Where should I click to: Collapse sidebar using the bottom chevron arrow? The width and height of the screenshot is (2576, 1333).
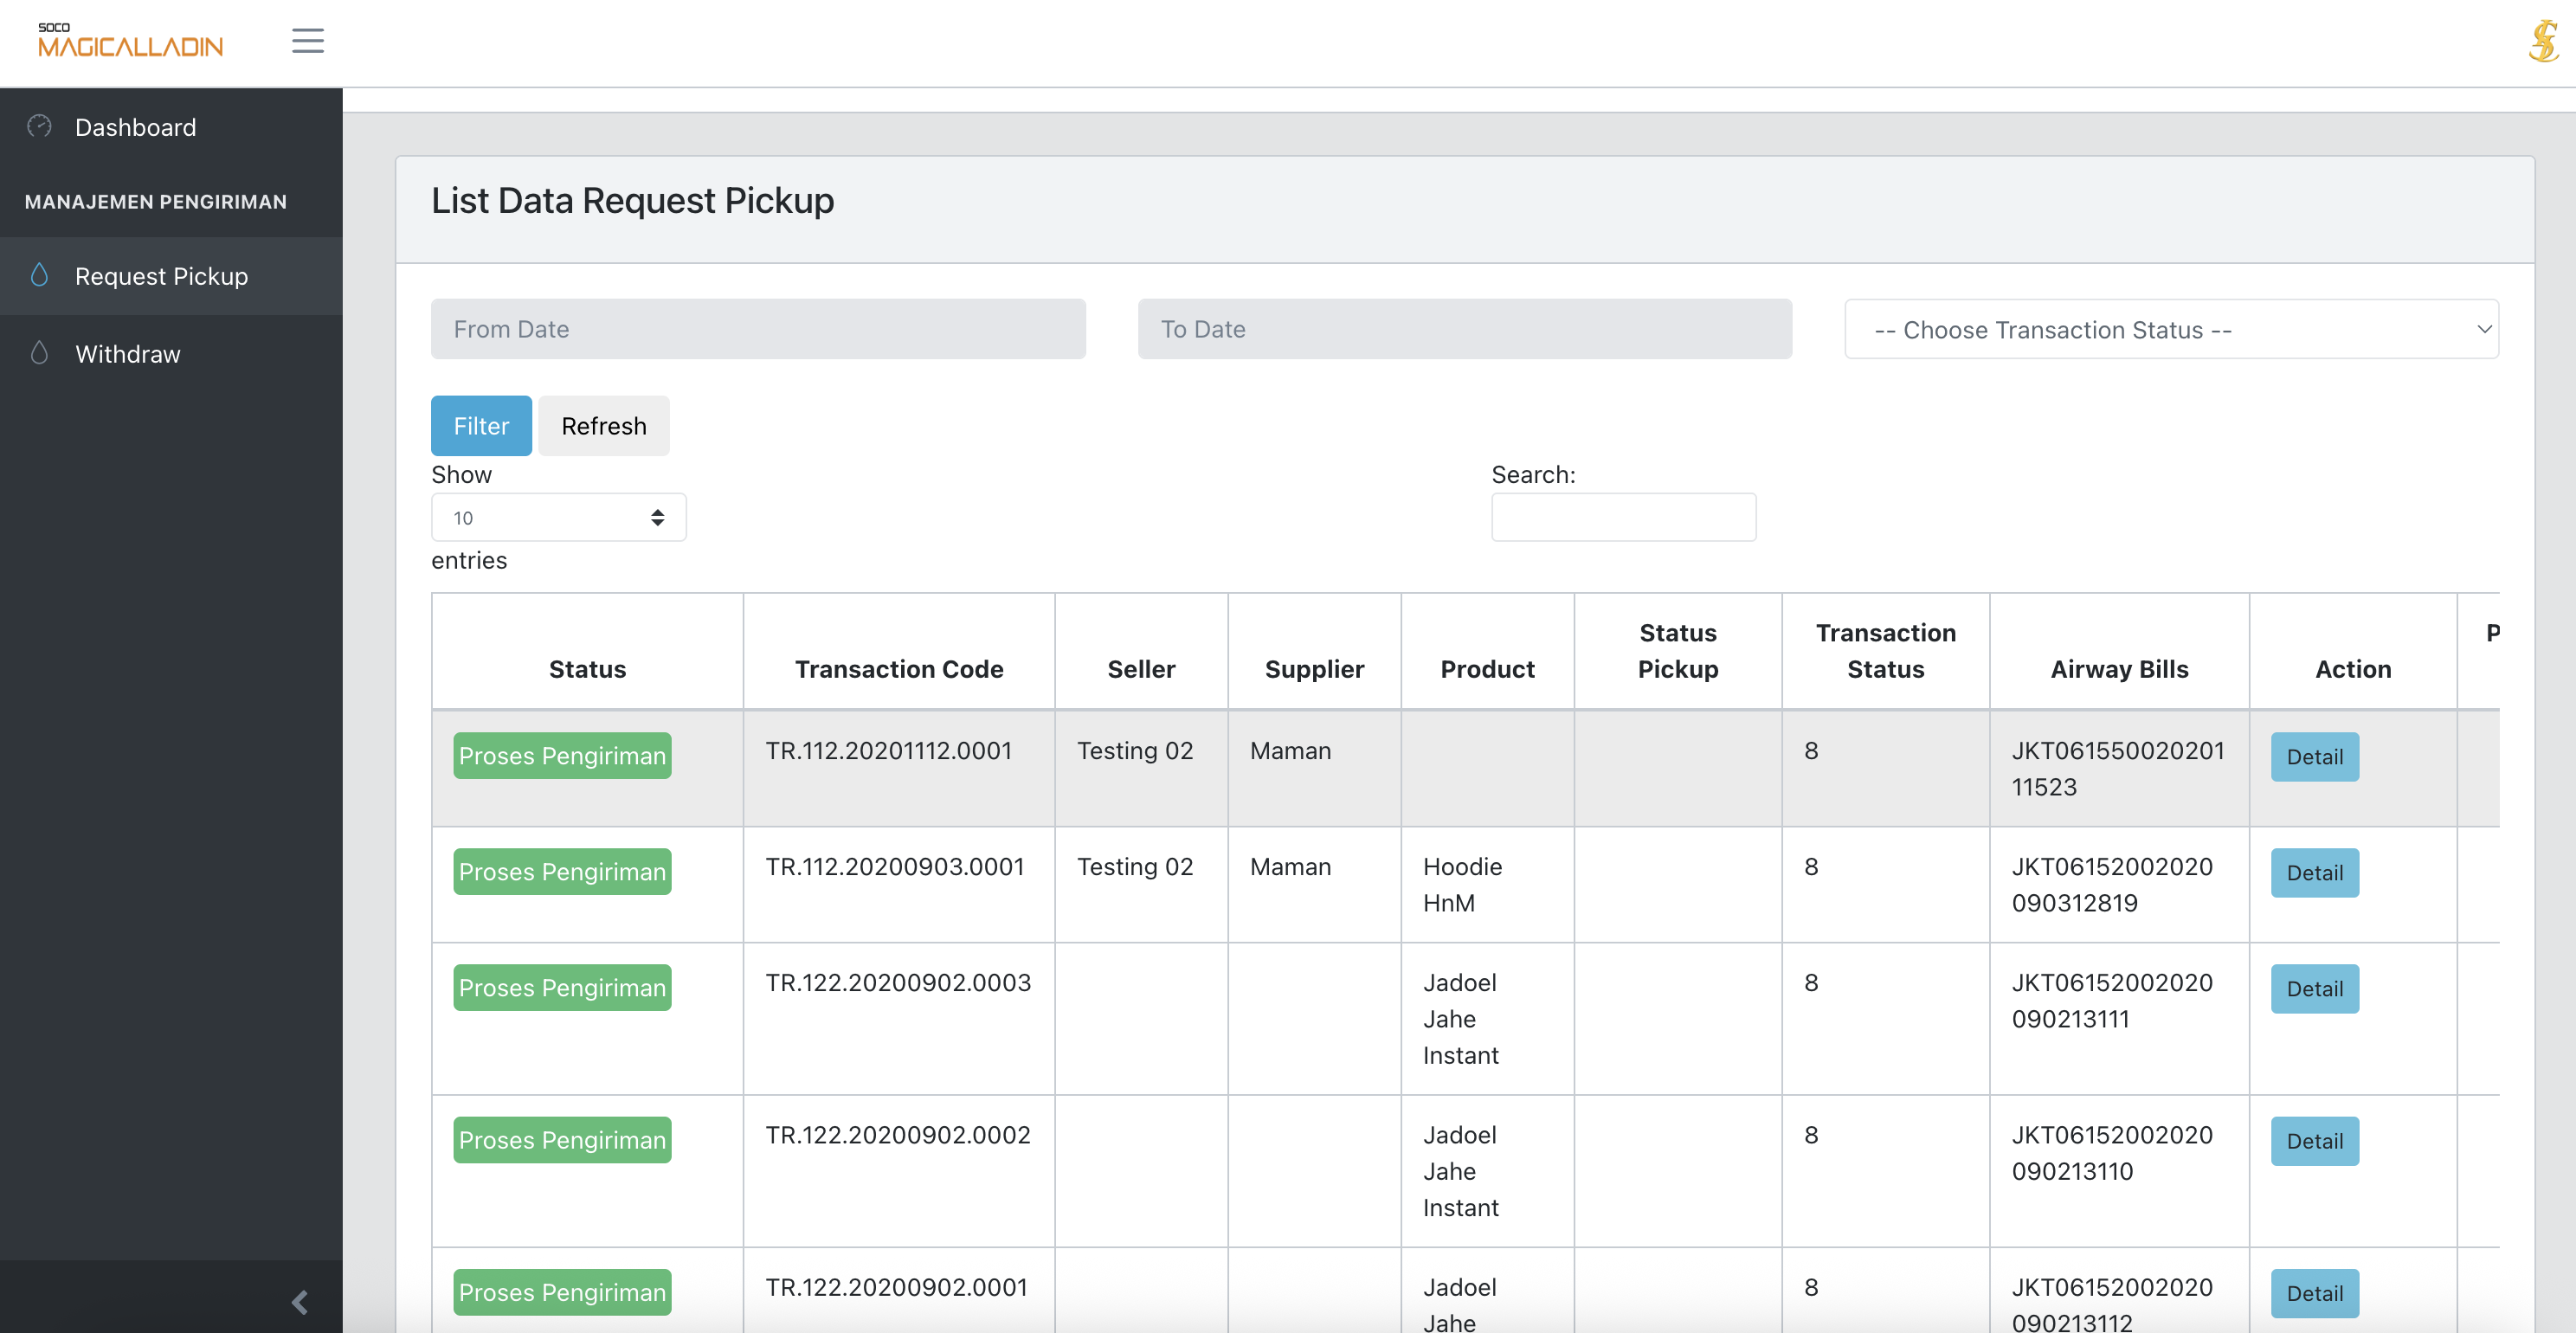coord(299,1301)
